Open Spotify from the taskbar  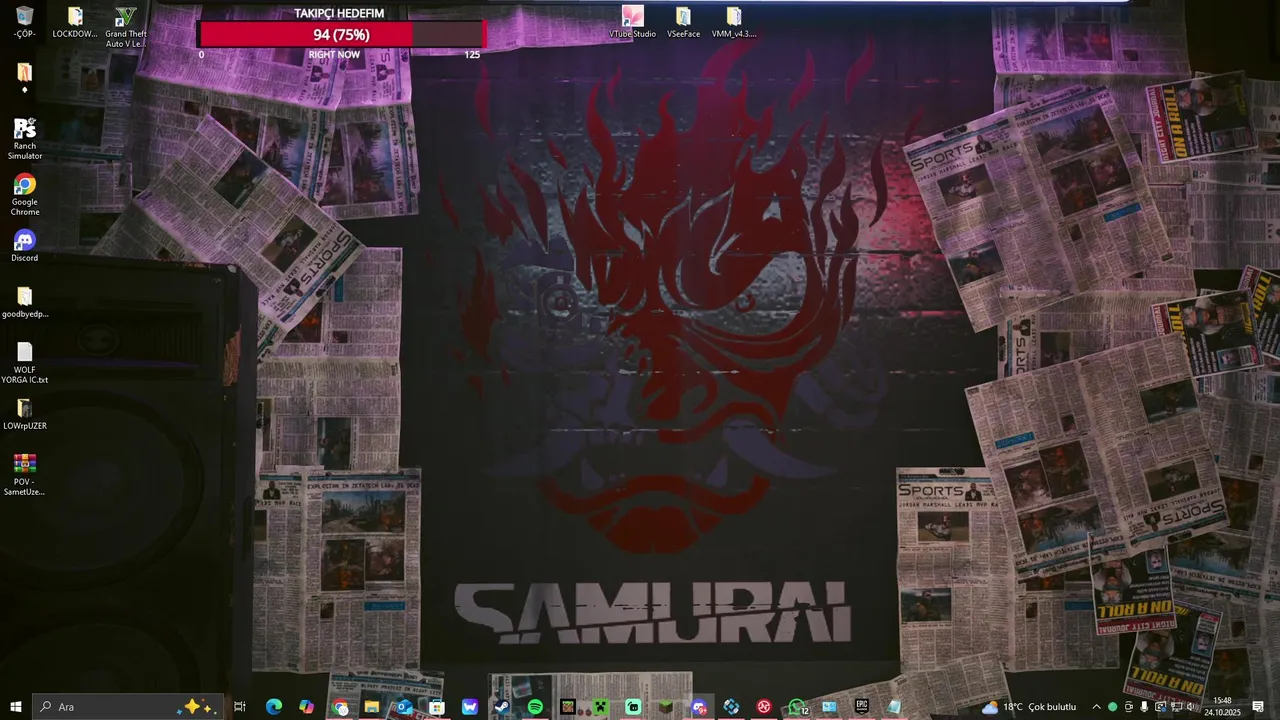point(535,707)
